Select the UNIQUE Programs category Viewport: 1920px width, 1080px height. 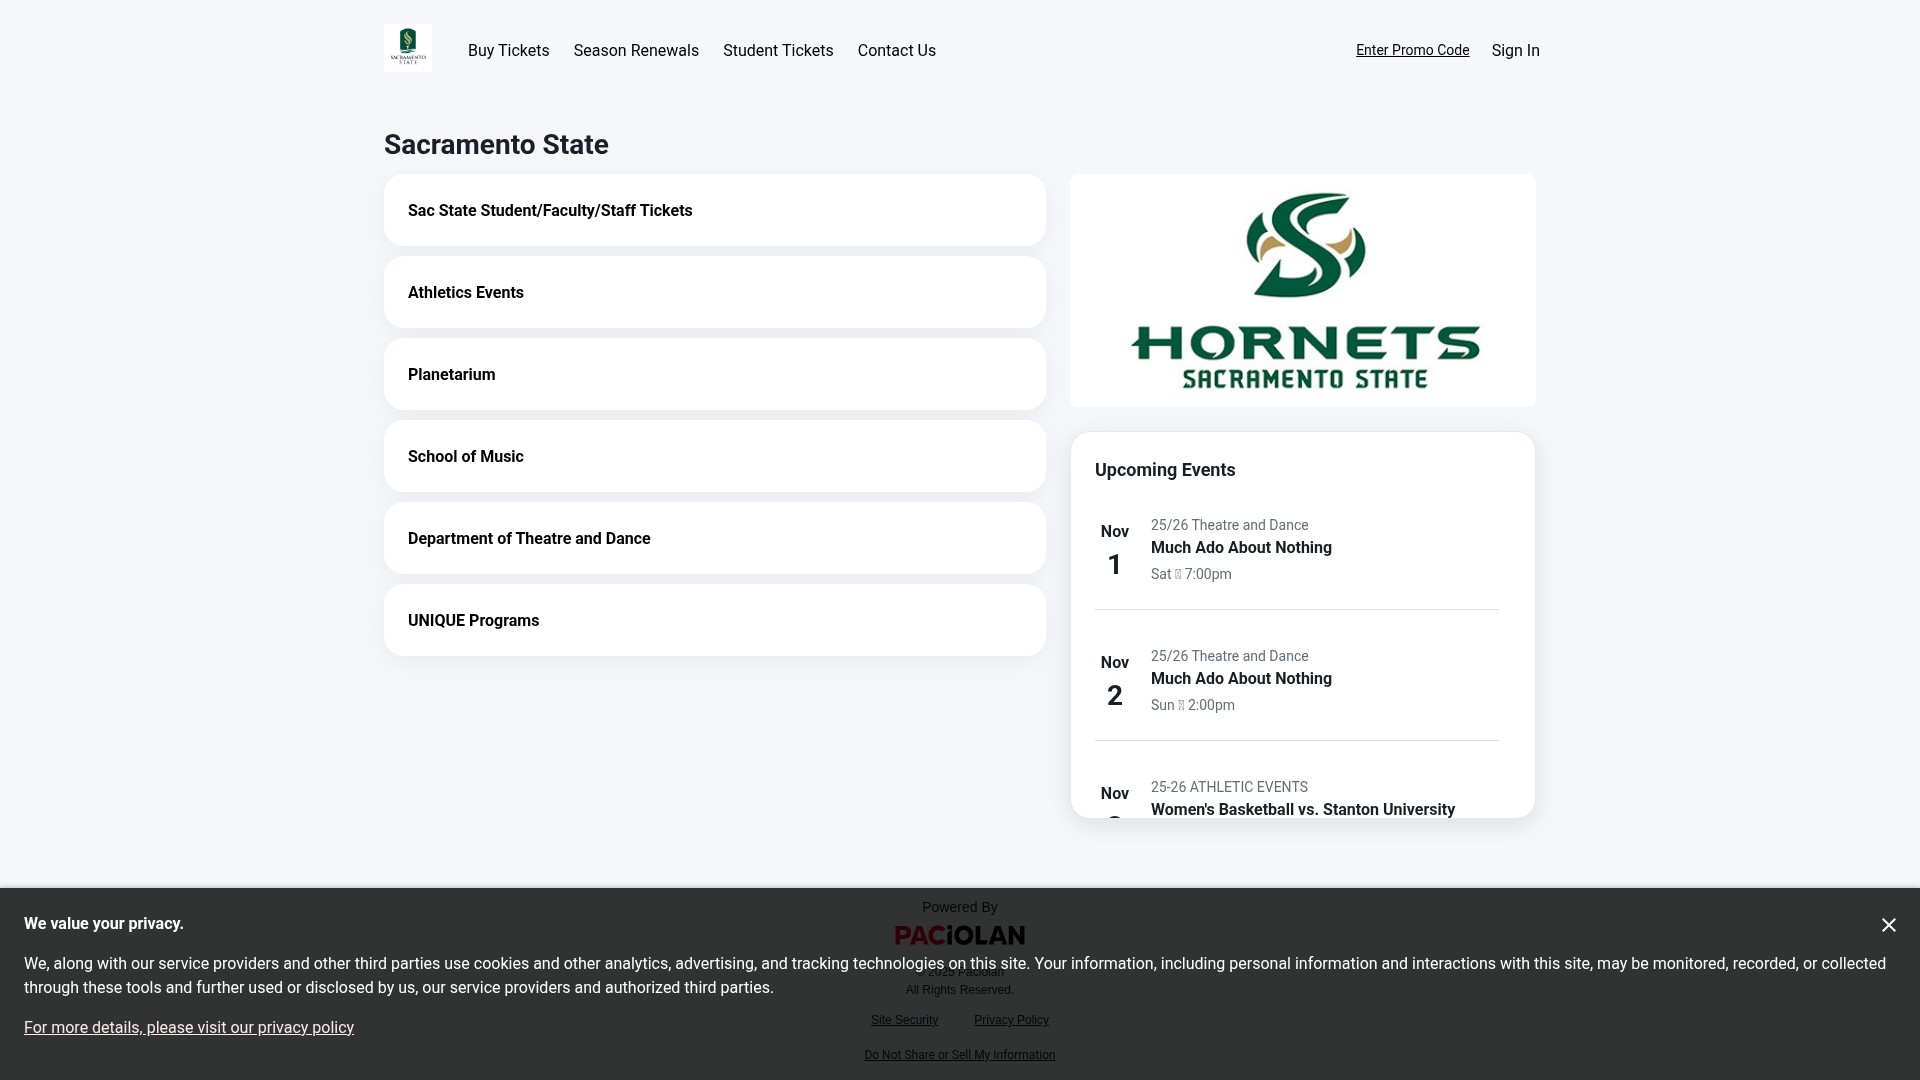click(x=715, y=620)
